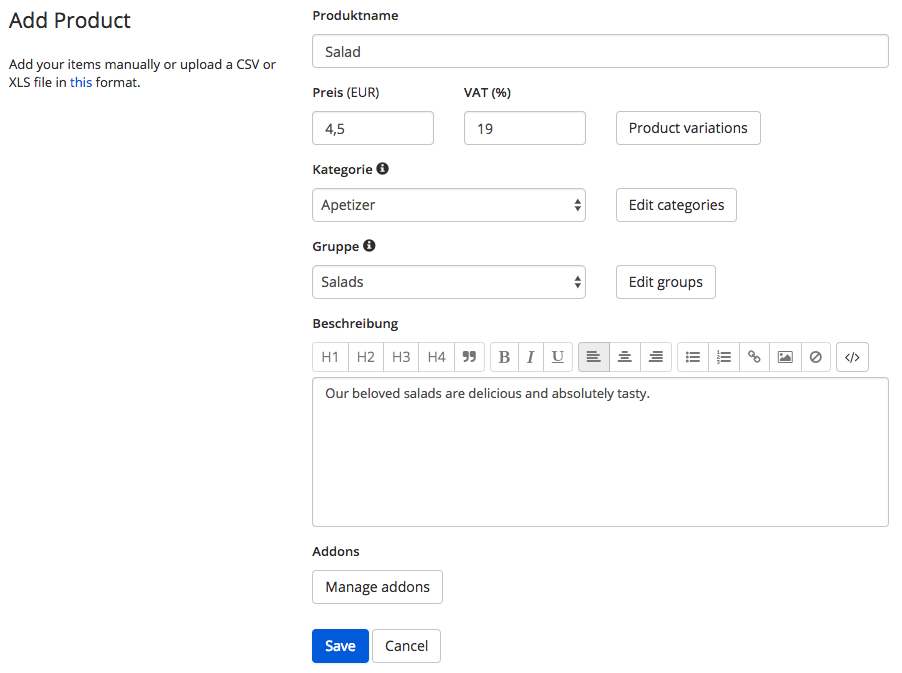The height and width of the screenshot is (673, 902).
Task: Open the Gruppe dropdown showing Salads
Action: (449, 282)
